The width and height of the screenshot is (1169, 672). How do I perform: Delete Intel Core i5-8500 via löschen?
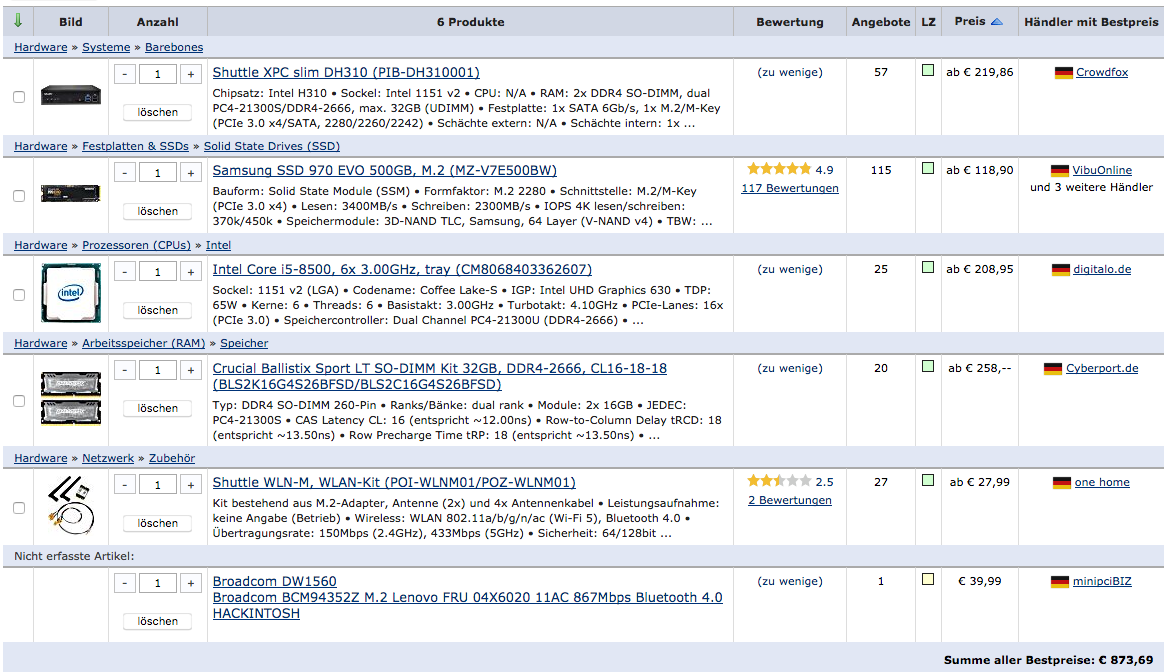[158, 310]
